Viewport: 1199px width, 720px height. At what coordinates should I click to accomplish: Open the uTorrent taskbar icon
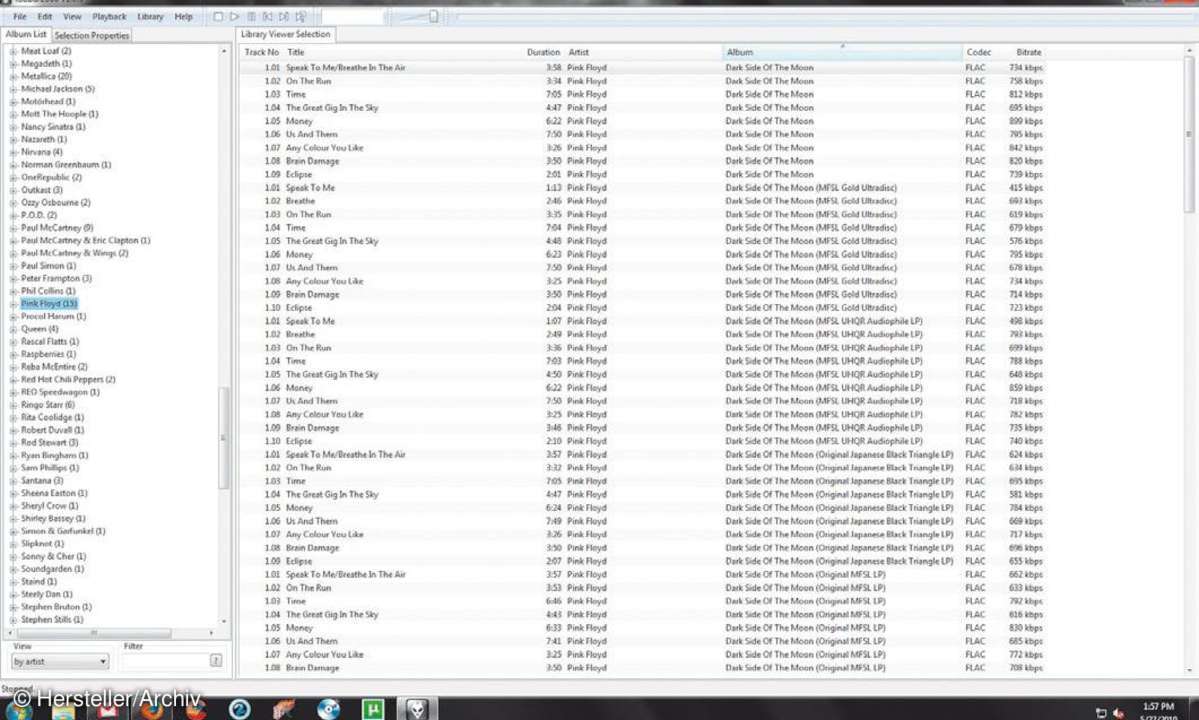pyautogui.click(x=372, y=710)
